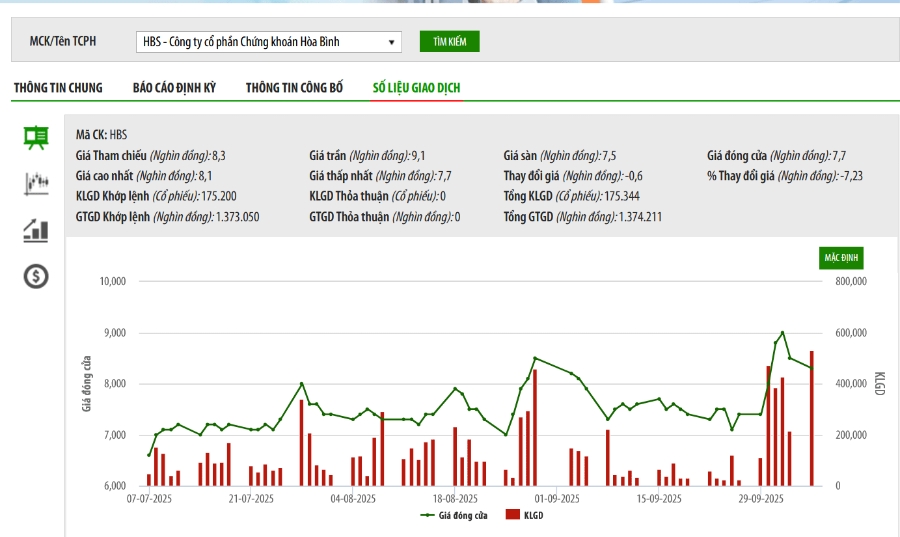Screen dimensions: 900x537
Task: Click the 07-07-2025 date label on axis
Action: click(x=149, y=497)
